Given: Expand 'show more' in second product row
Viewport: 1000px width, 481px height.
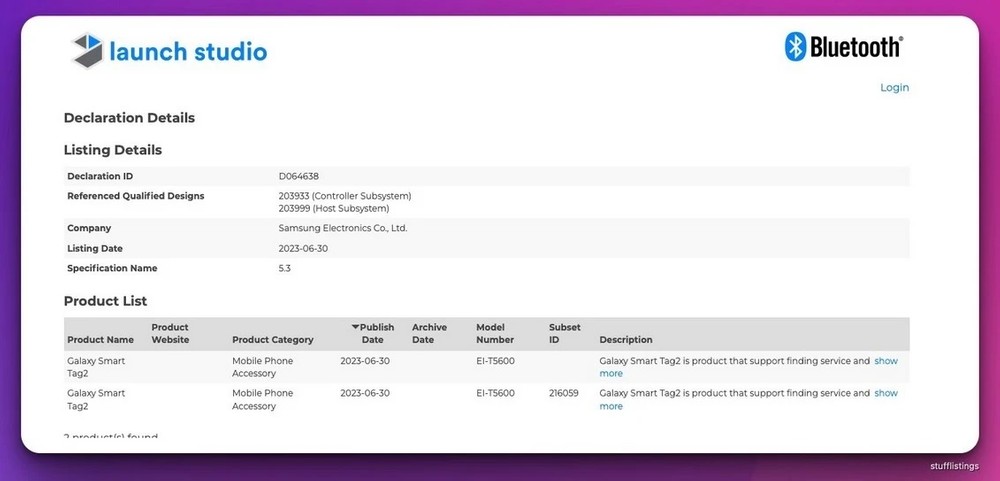Looking at the screenshot, I should pos(886,393).
